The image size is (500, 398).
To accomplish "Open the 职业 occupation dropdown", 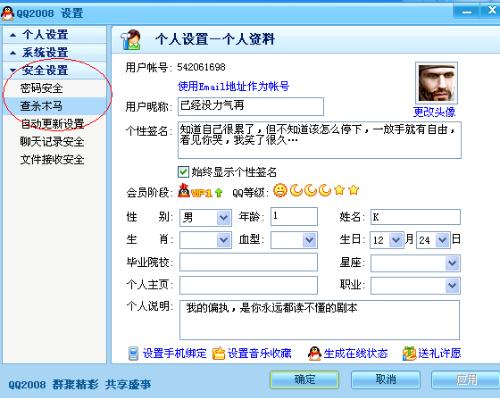I will (452, 286).
